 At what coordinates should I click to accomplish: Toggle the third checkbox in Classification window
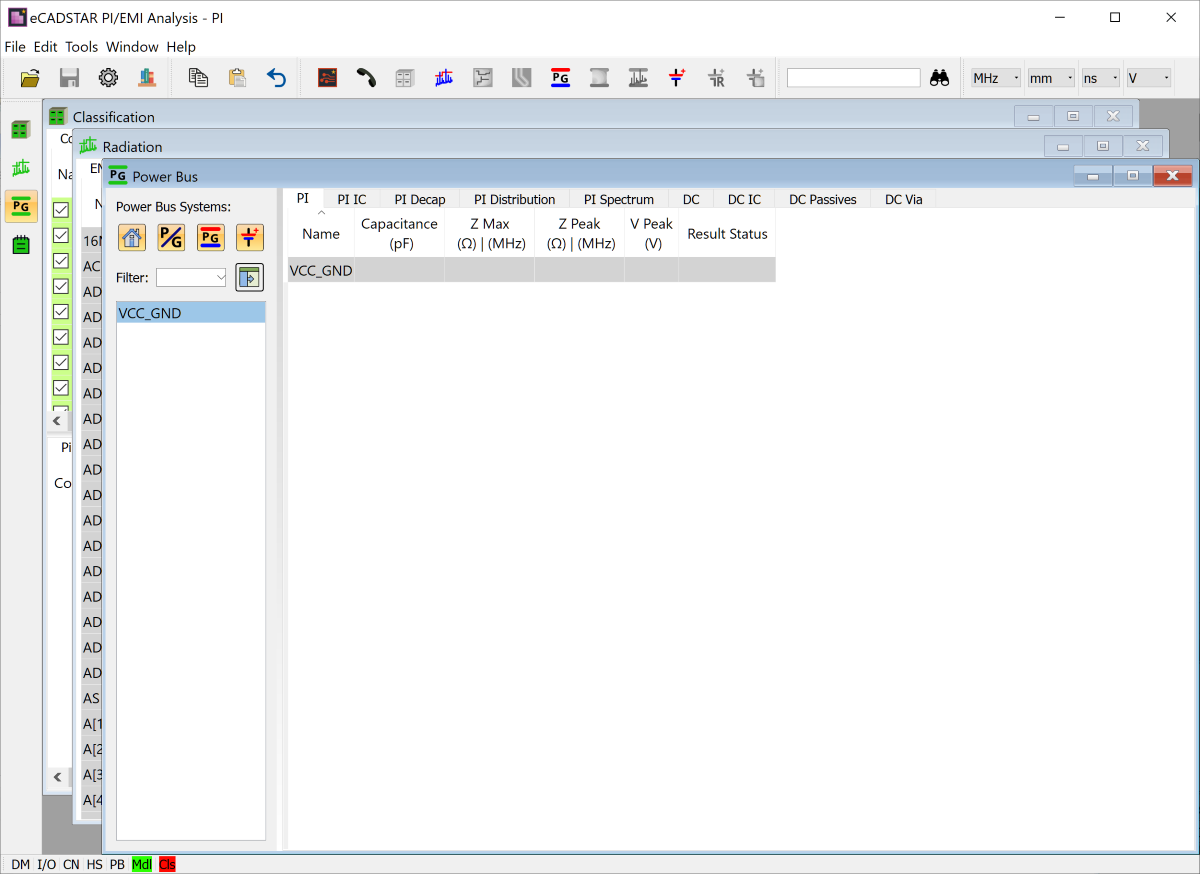click(x=61, y=260)
